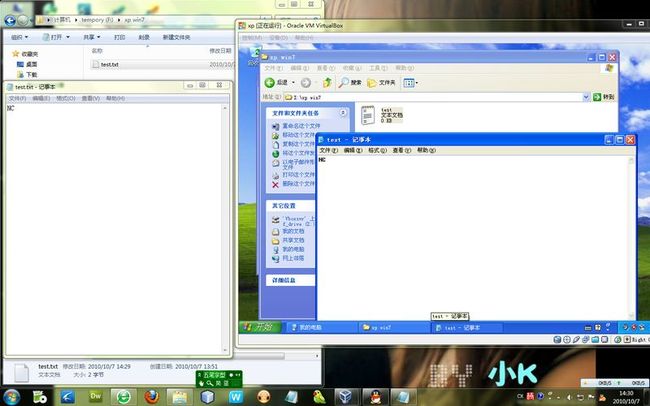Toggle the Folders (文件夹) pane in XP Explorer
650x406 pixels.
click(381, 83)
